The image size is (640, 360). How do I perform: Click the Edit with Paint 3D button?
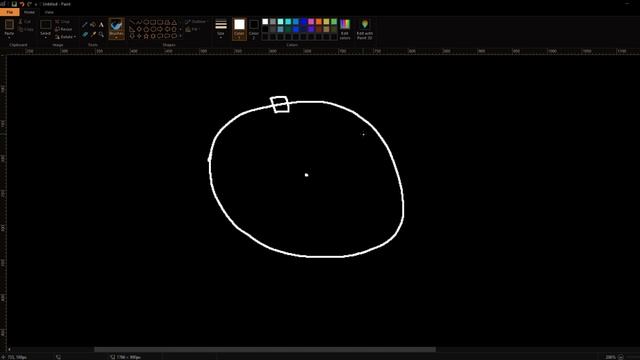click(x=364, y=29)
